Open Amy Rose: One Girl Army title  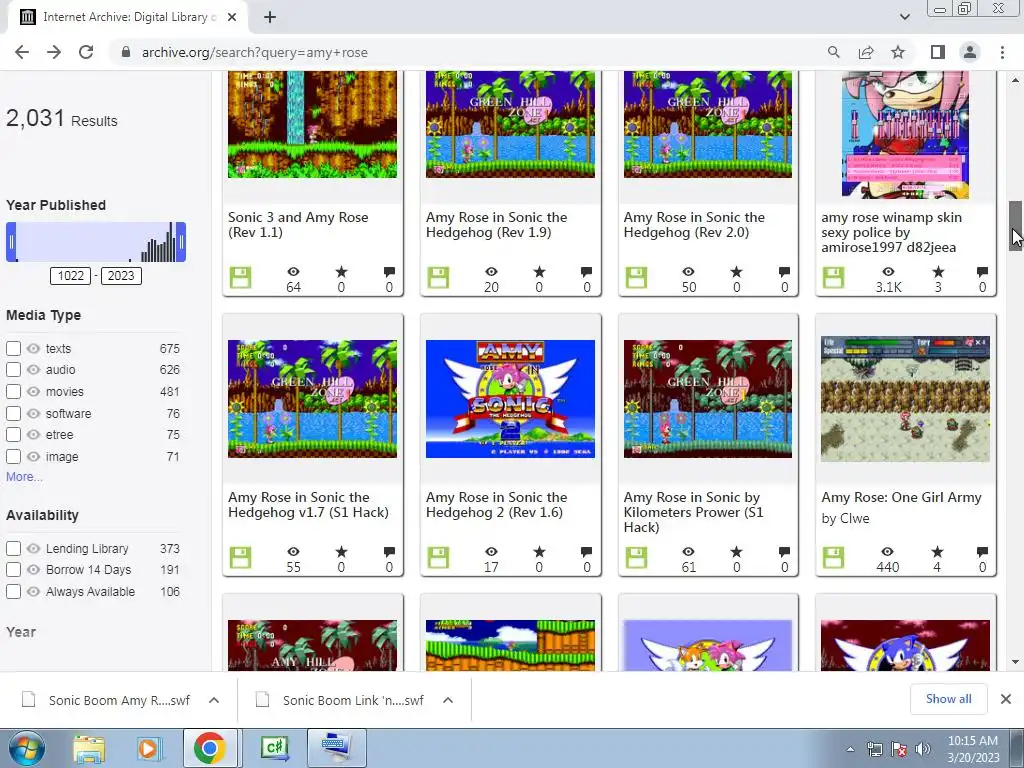pyautogui.click(x=901, y=498)
